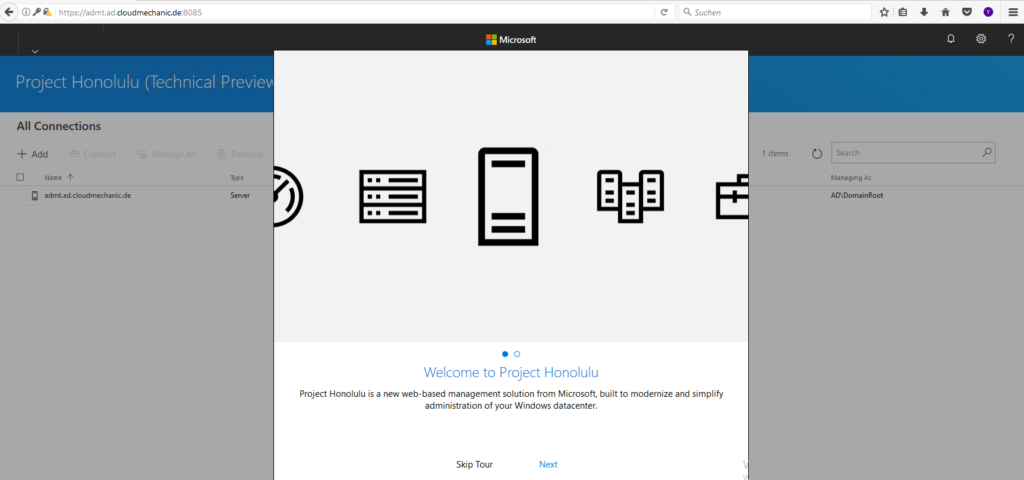The image size is (1024, 480).
Task: Click the AD\DomainRoot cell
Action: point(857,195)
